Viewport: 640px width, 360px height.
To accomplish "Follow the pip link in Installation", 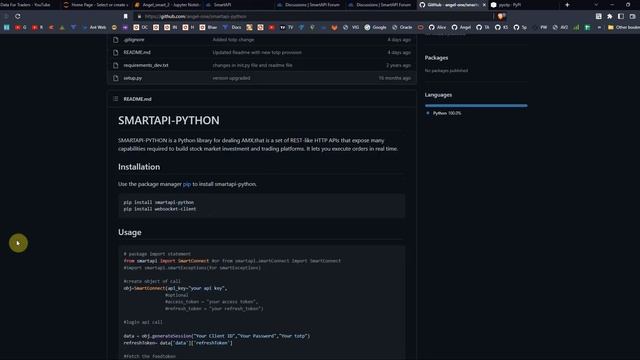I will [x=187, y=184].
